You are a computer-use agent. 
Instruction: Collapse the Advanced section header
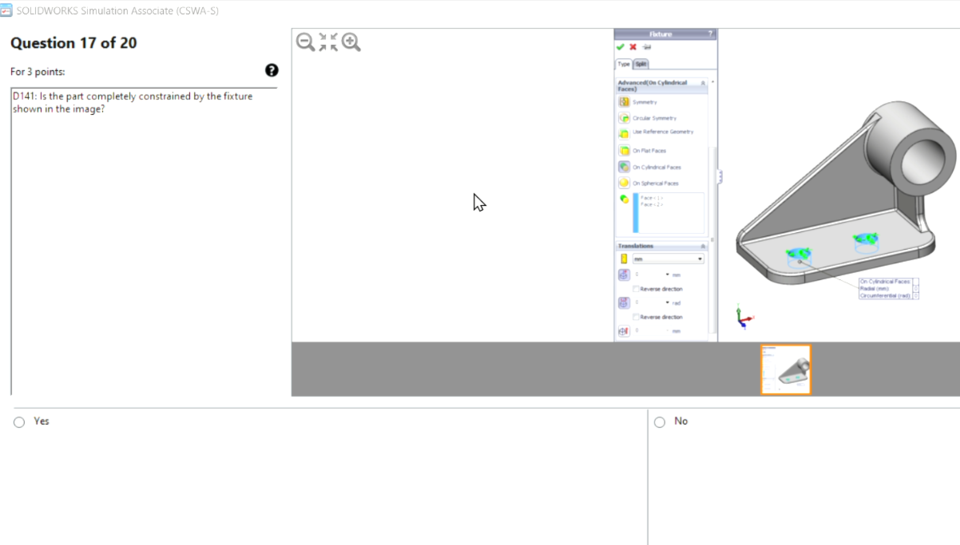(703, 83)
